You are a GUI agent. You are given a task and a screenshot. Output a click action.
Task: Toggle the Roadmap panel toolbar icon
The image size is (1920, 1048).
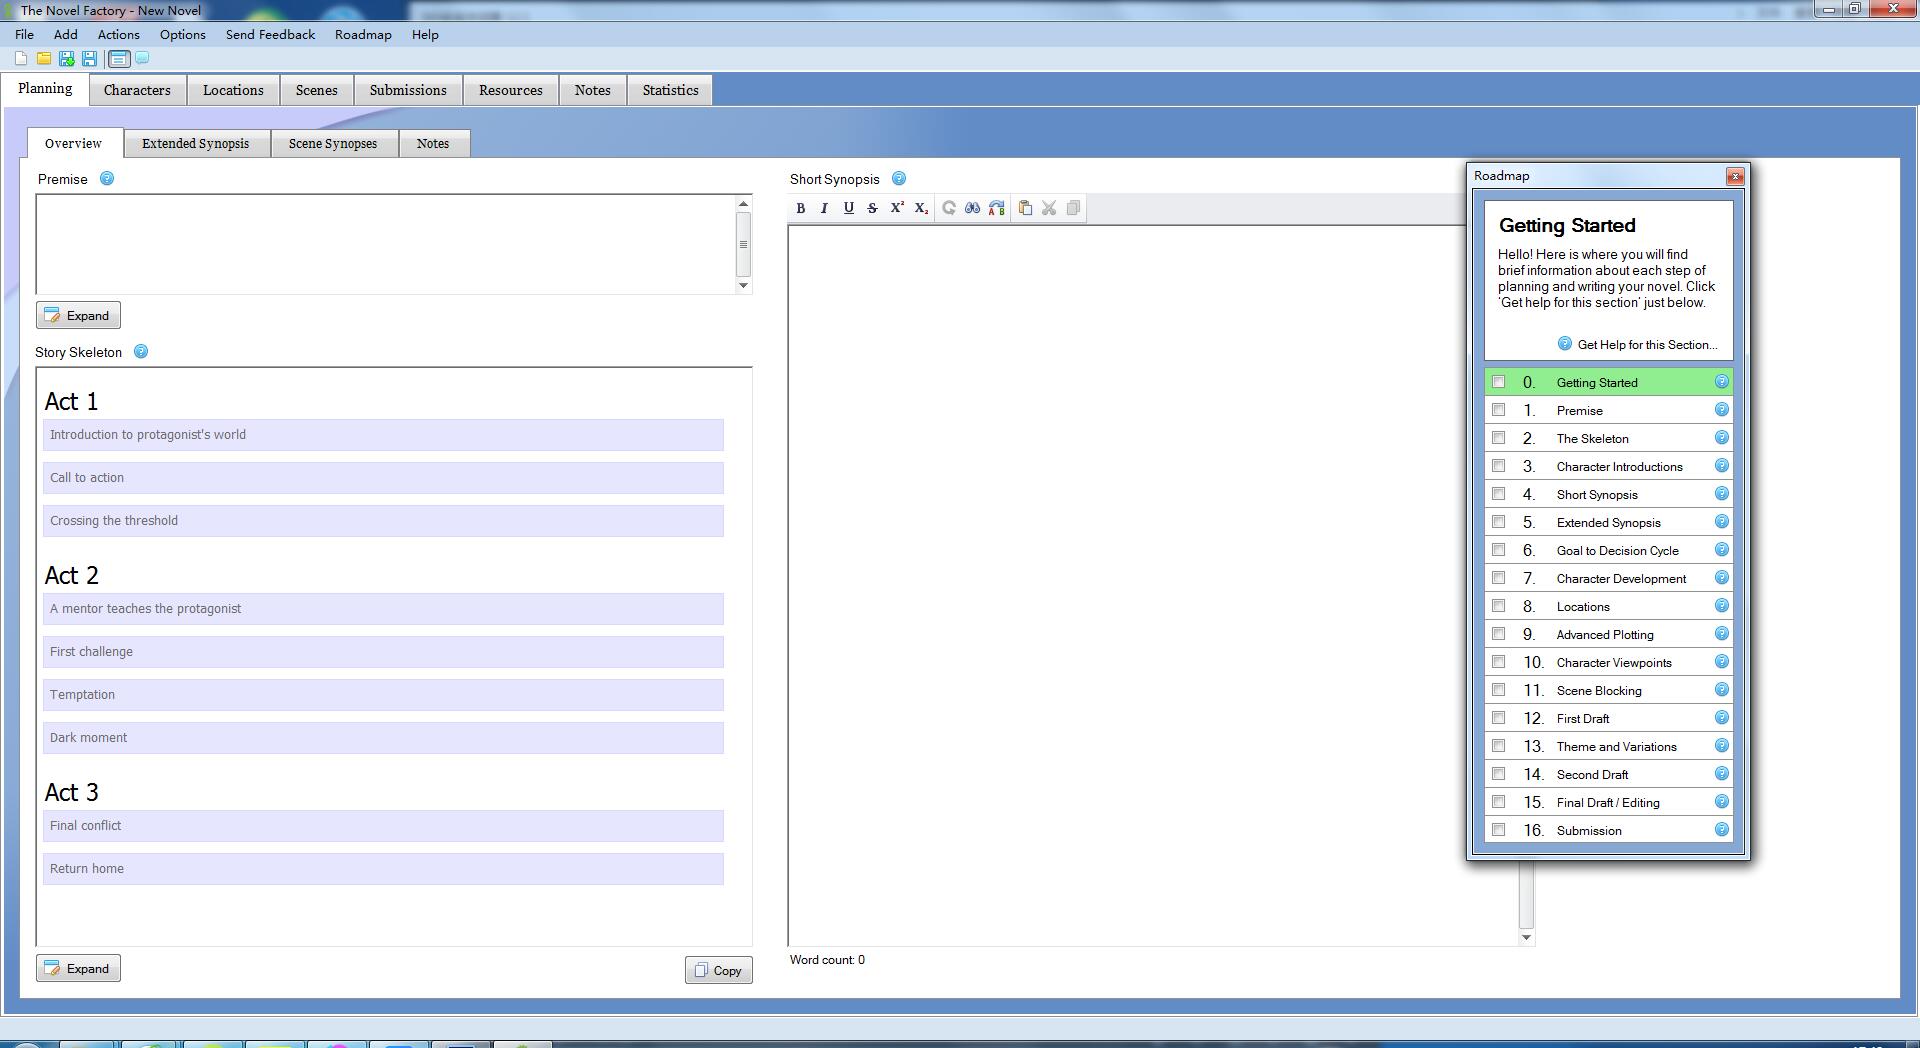(118, 59)
